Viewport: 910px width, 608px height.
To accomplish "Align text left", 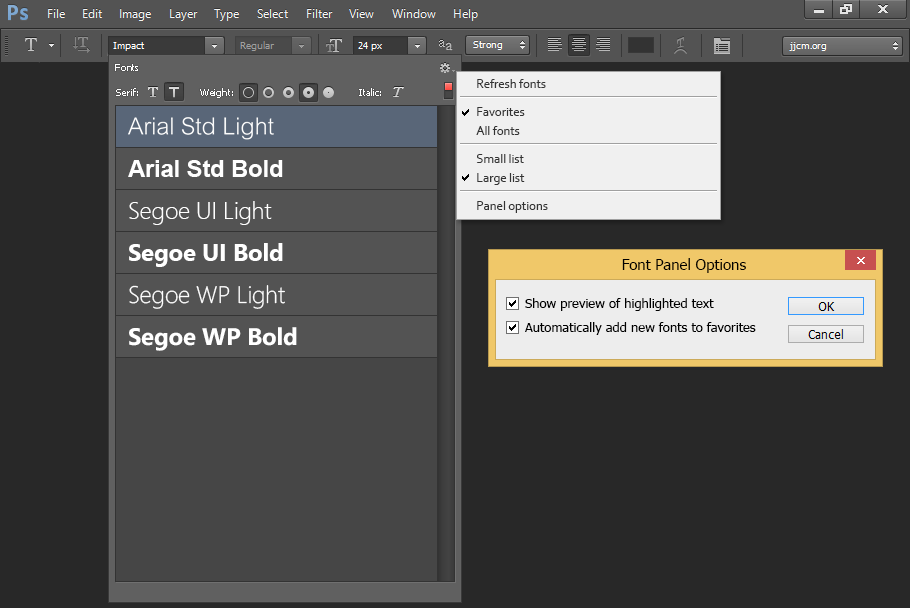I will point(554,45).
